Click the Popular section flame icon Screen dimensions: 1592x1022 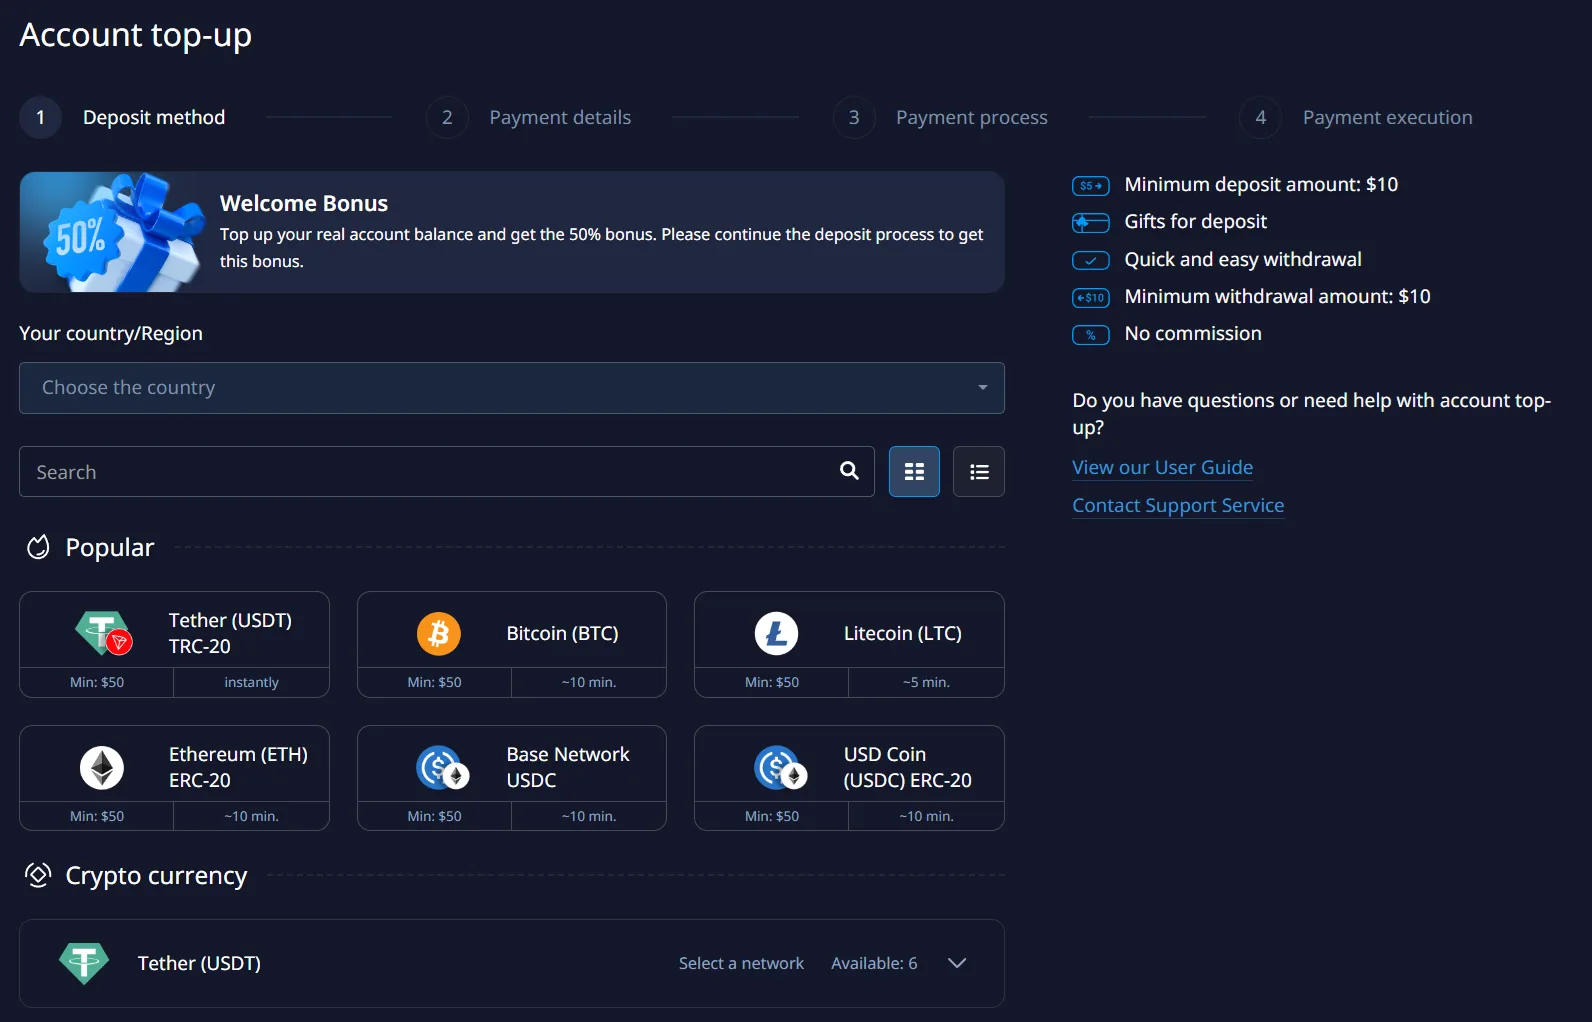pyautogui.click(x=38, y=547)
